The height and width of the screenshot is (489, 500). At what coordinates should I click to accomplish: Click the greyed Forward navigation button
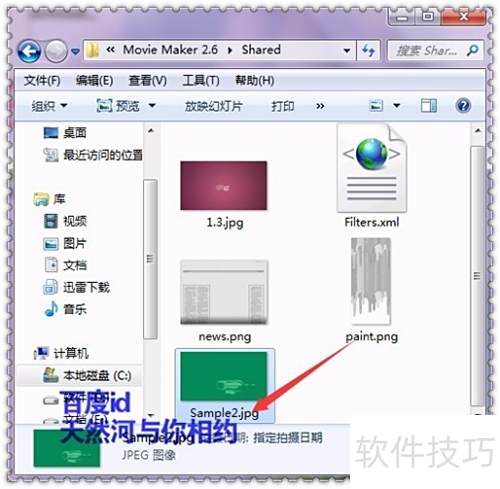(56, 51)
